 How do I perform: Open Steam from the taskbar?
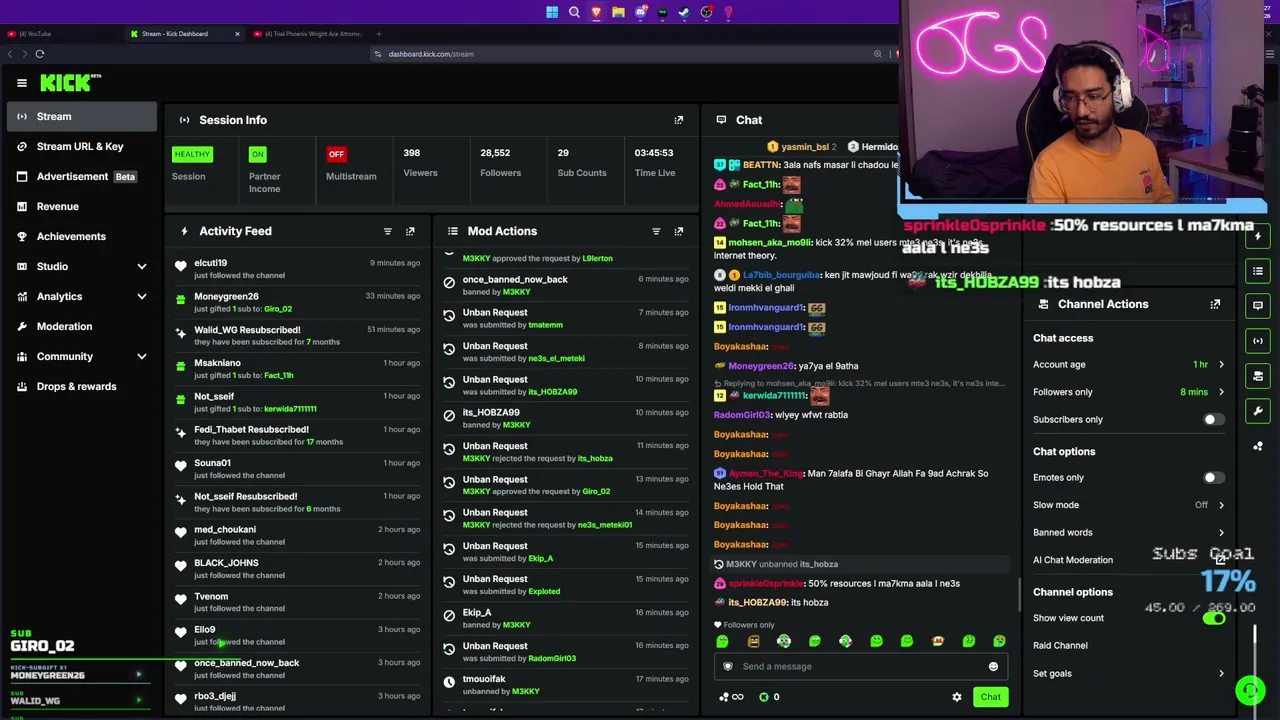point(684,12)
